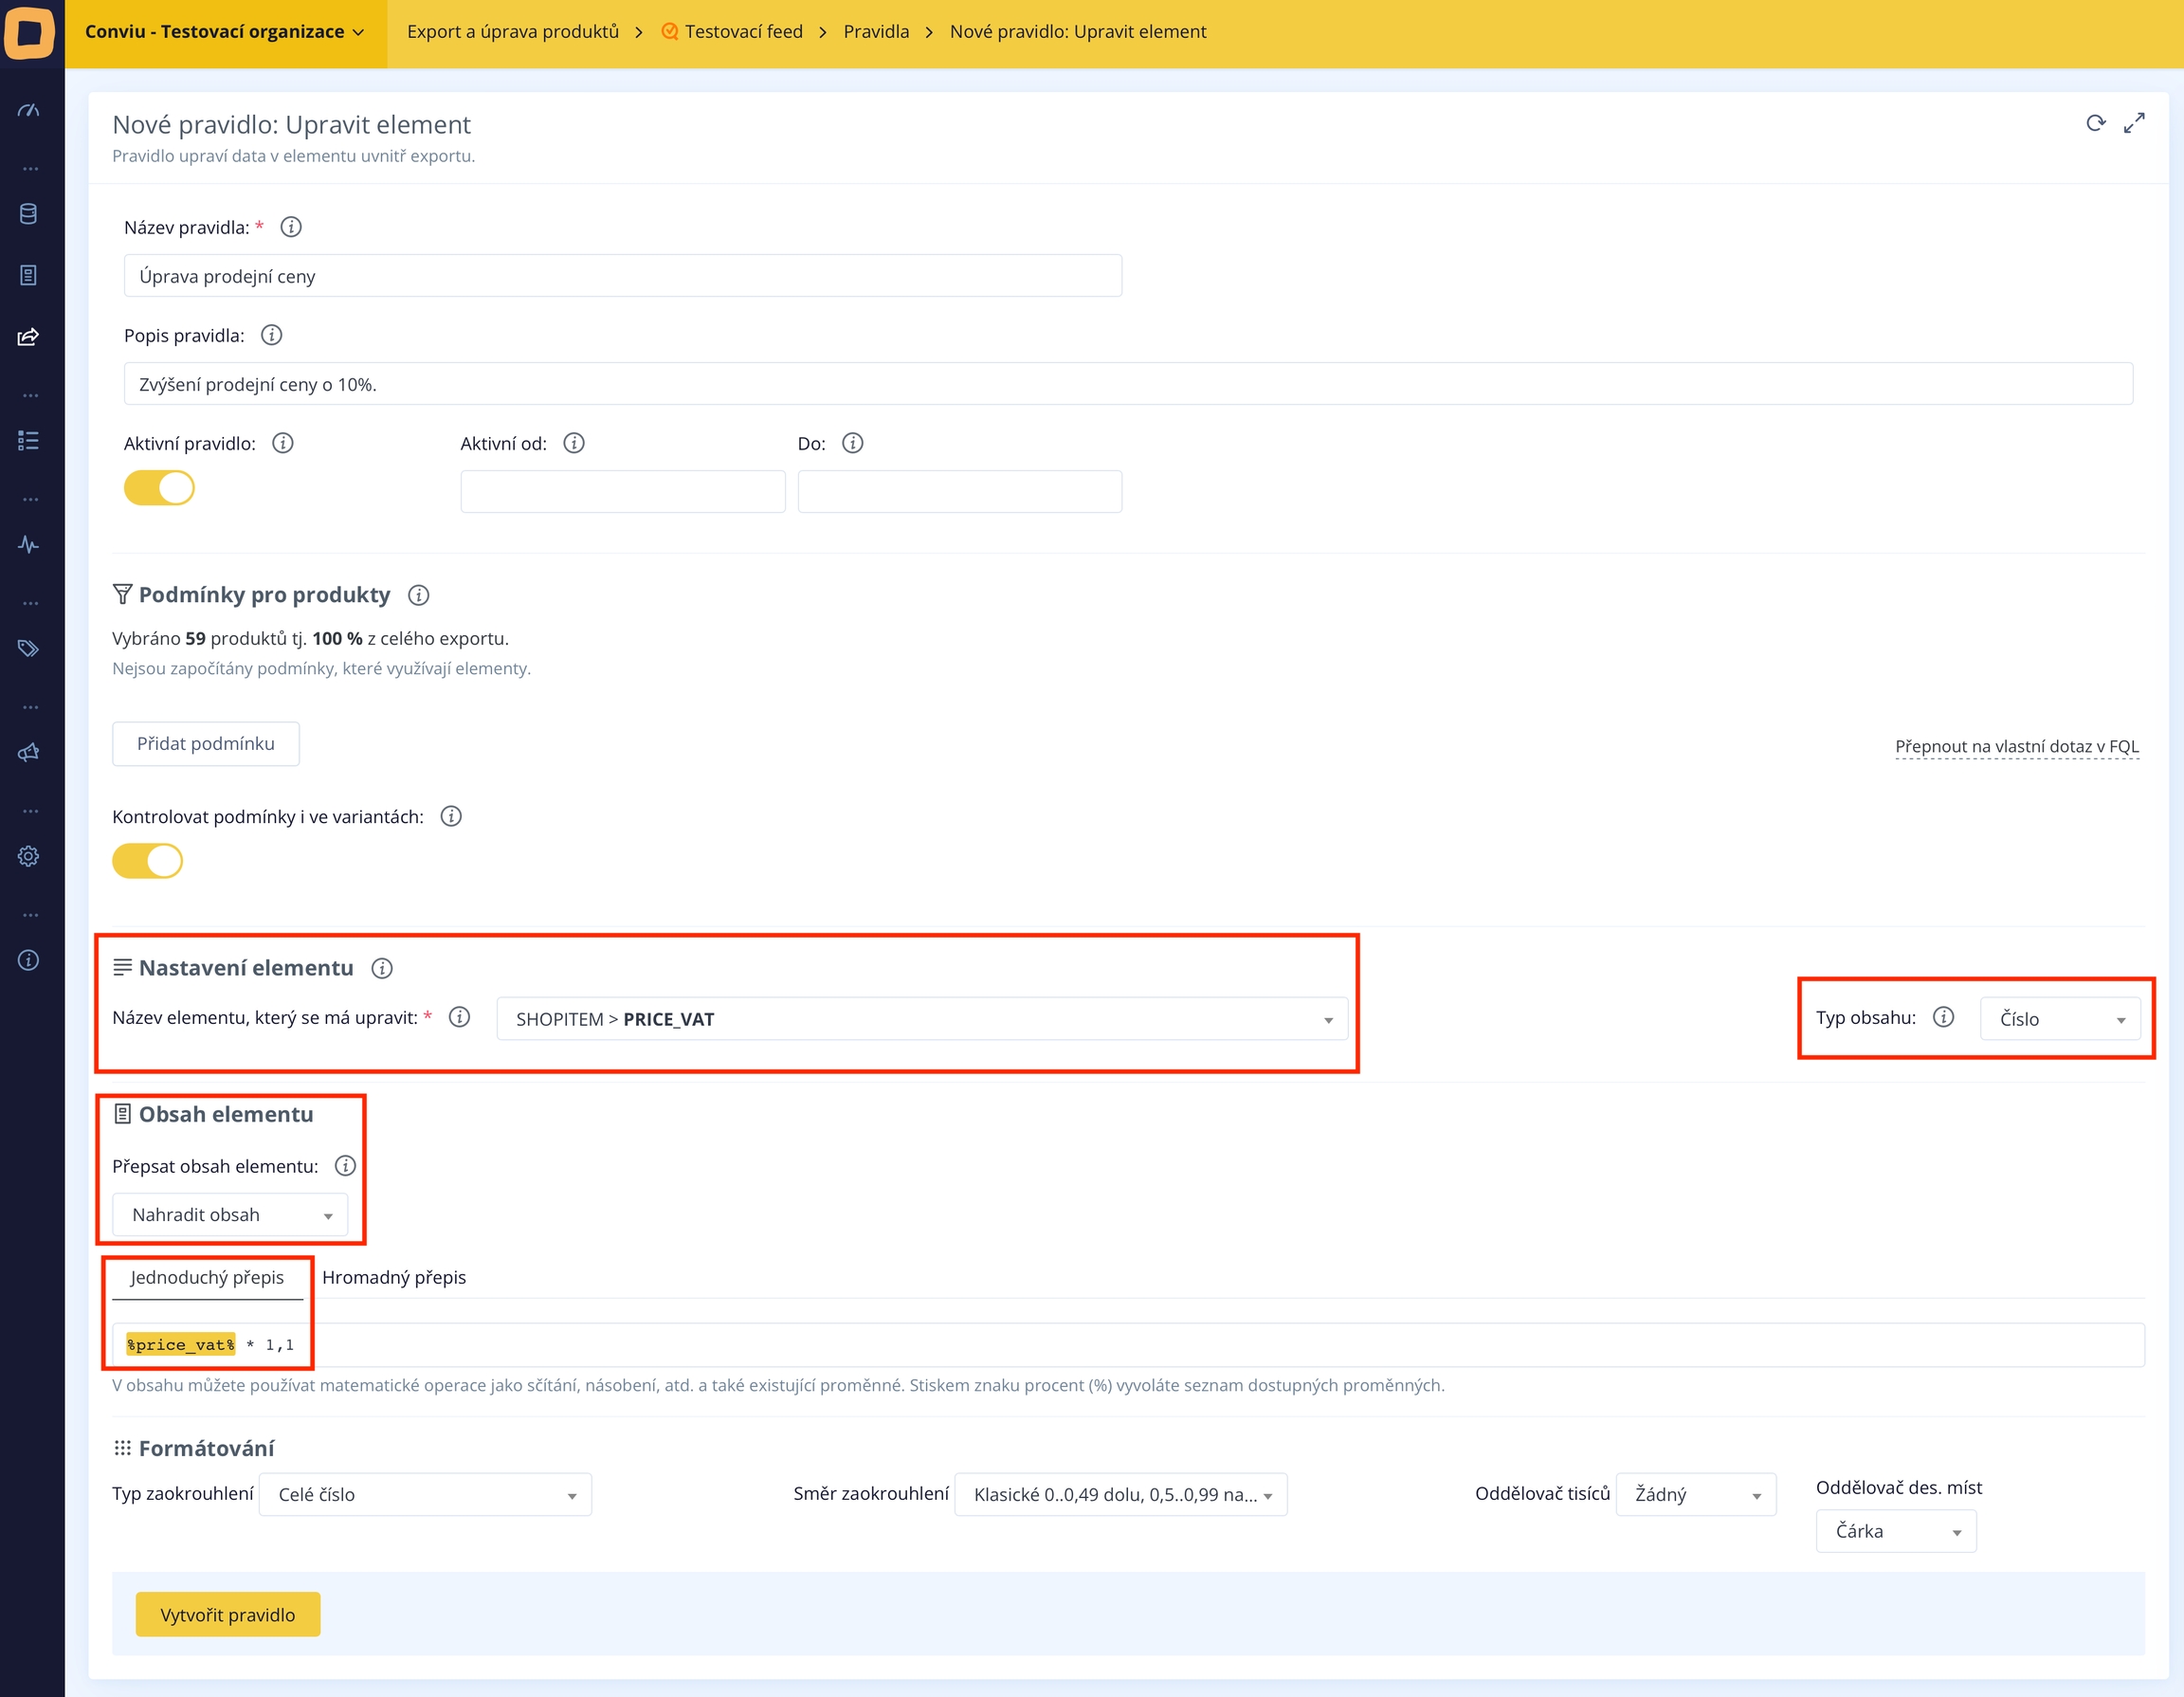Click Přepnout na vlastní dotaz v FQL link

click(2016, 747)
